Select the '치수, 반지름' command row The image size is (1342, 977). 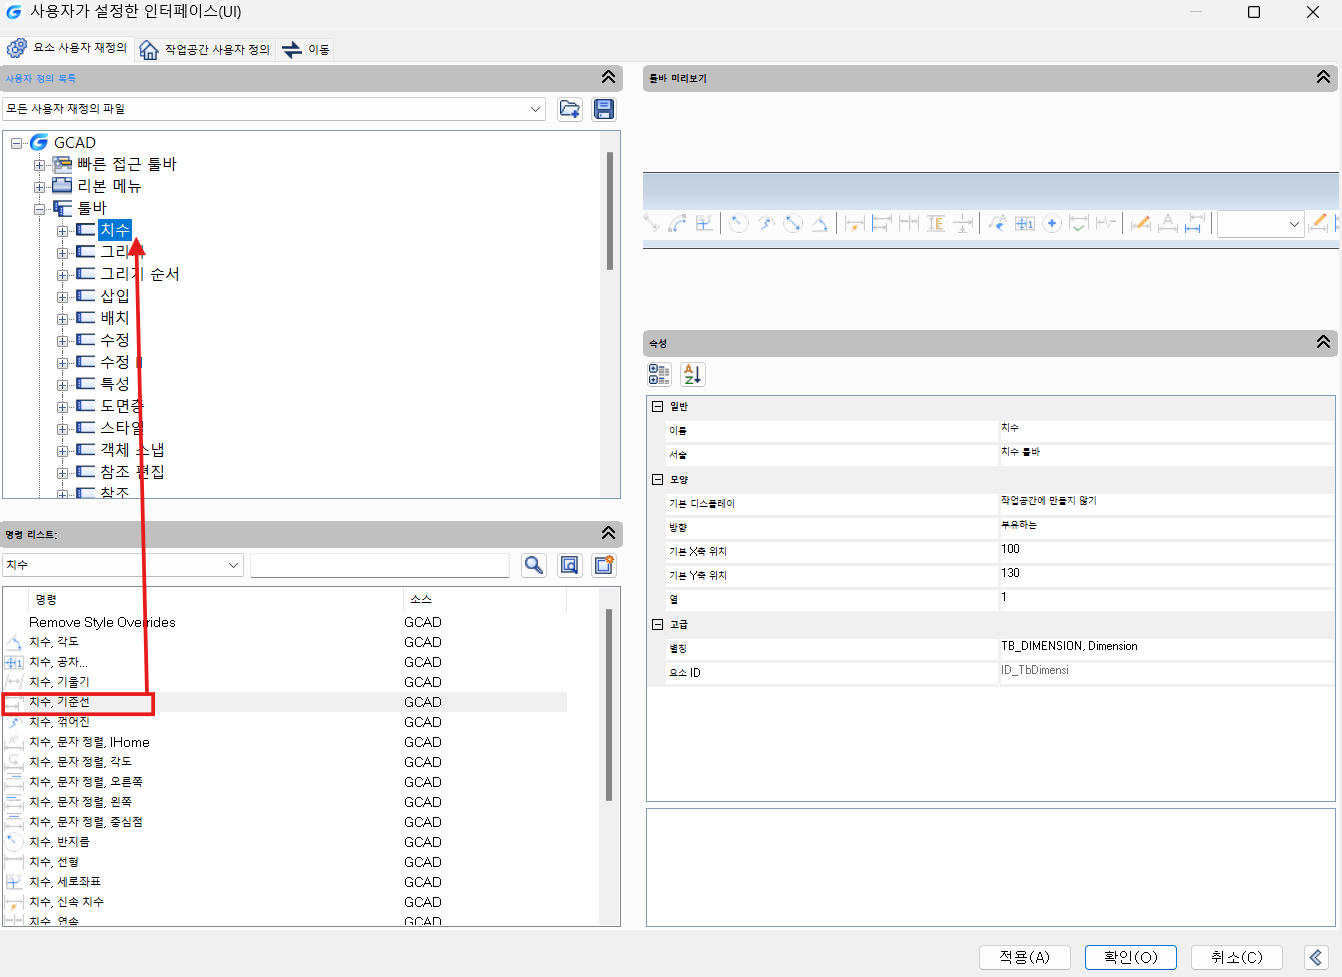pos(285,842)
